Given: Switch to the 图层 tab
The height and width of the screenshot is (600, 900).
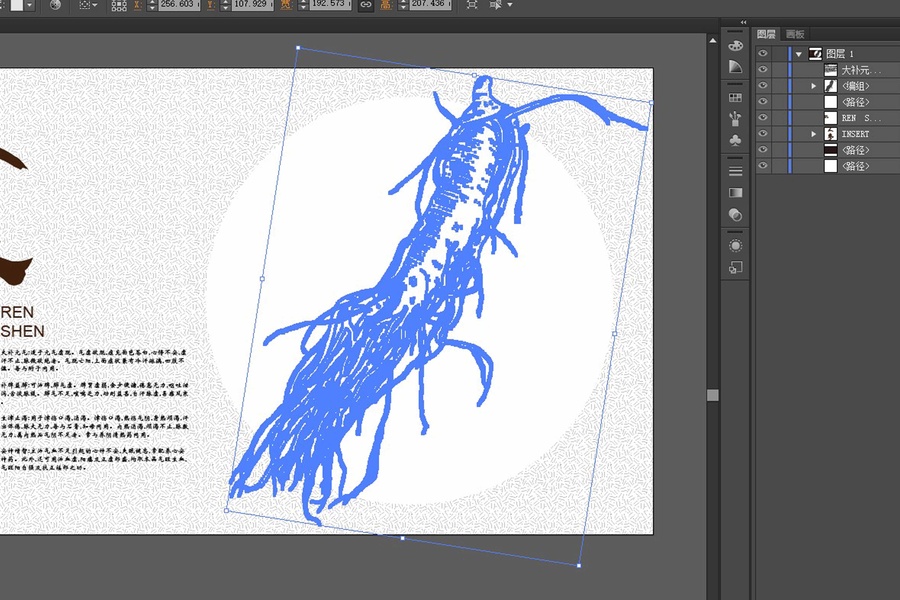Looking at the screenshot, I should pyautogui.click(x=766, y=34).
